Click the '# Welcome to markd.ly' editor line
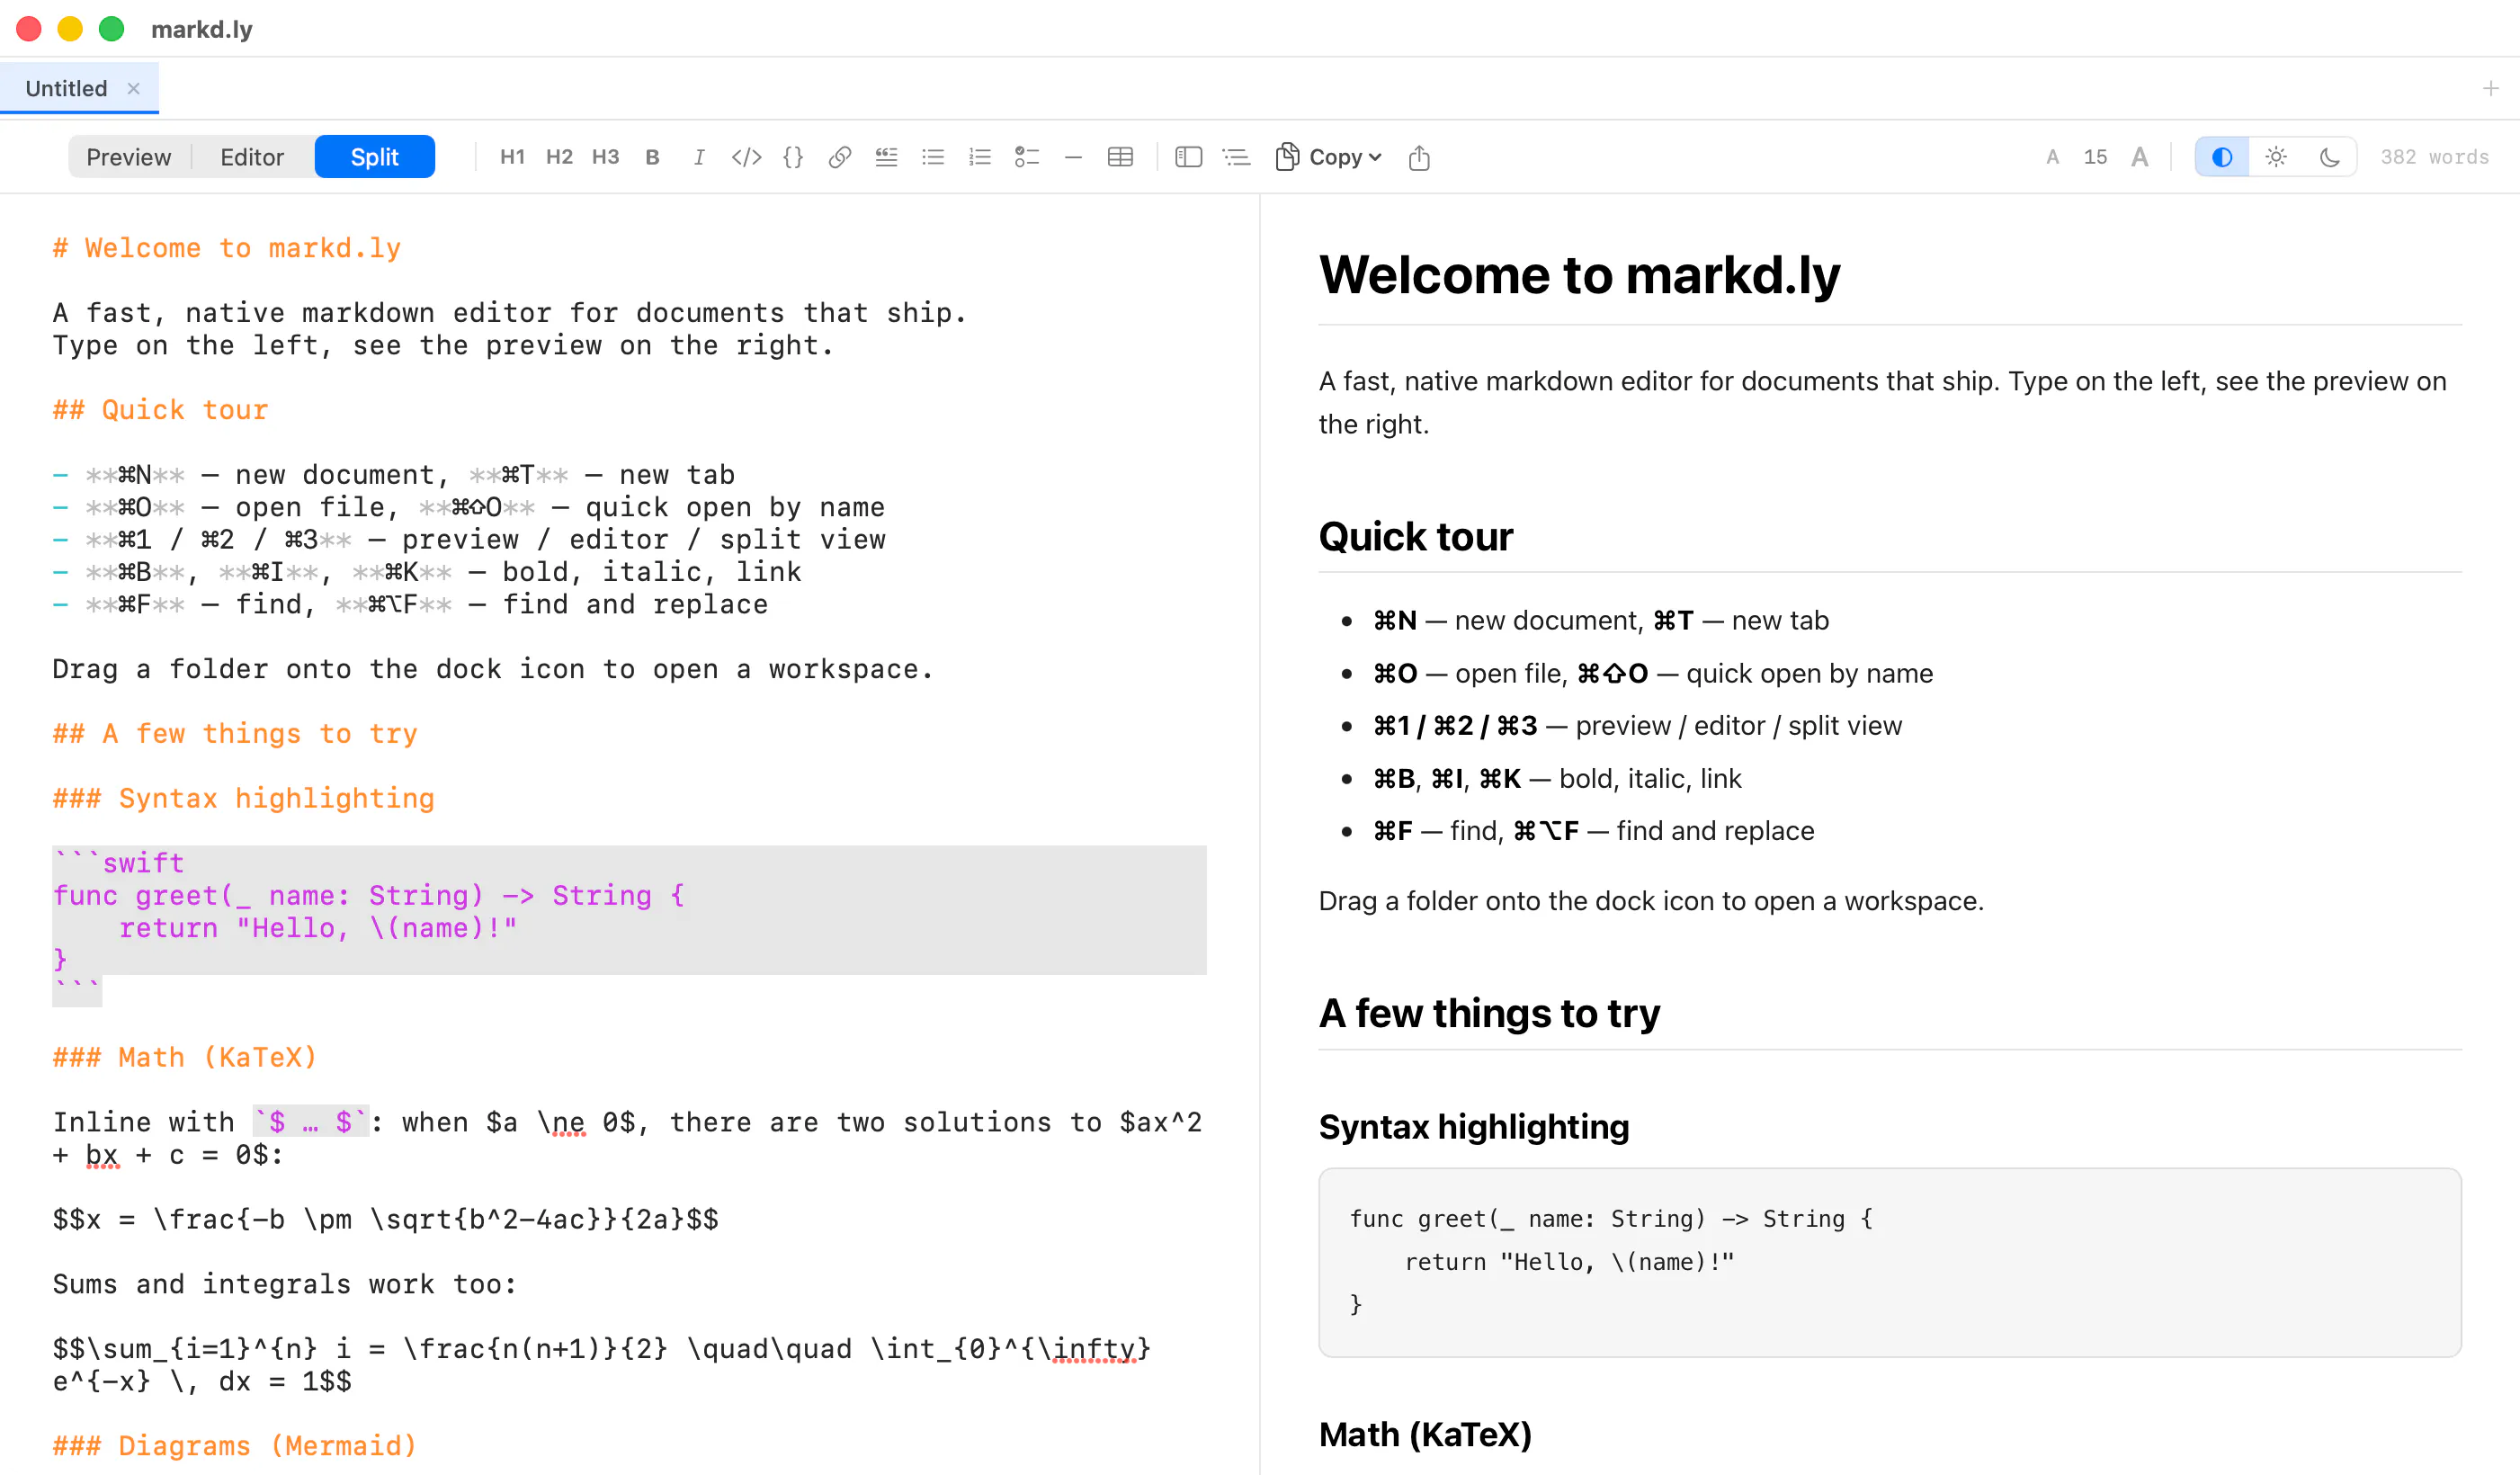 tap(227, 248)
